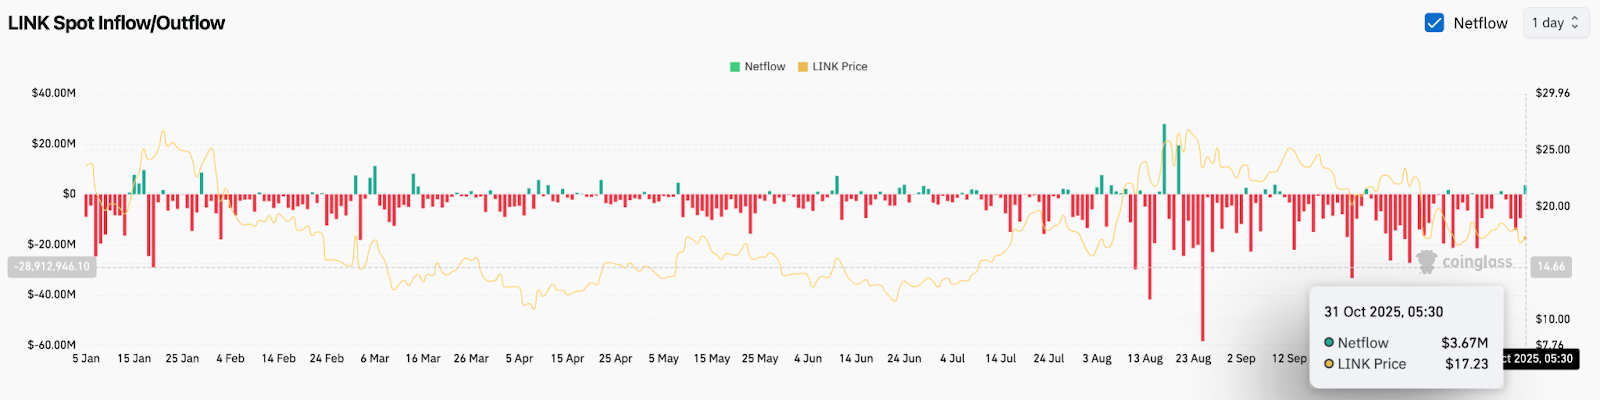Click the Netflow label next to checkbox
The height and width of the screenshot is (400, 1600).
1480,23
